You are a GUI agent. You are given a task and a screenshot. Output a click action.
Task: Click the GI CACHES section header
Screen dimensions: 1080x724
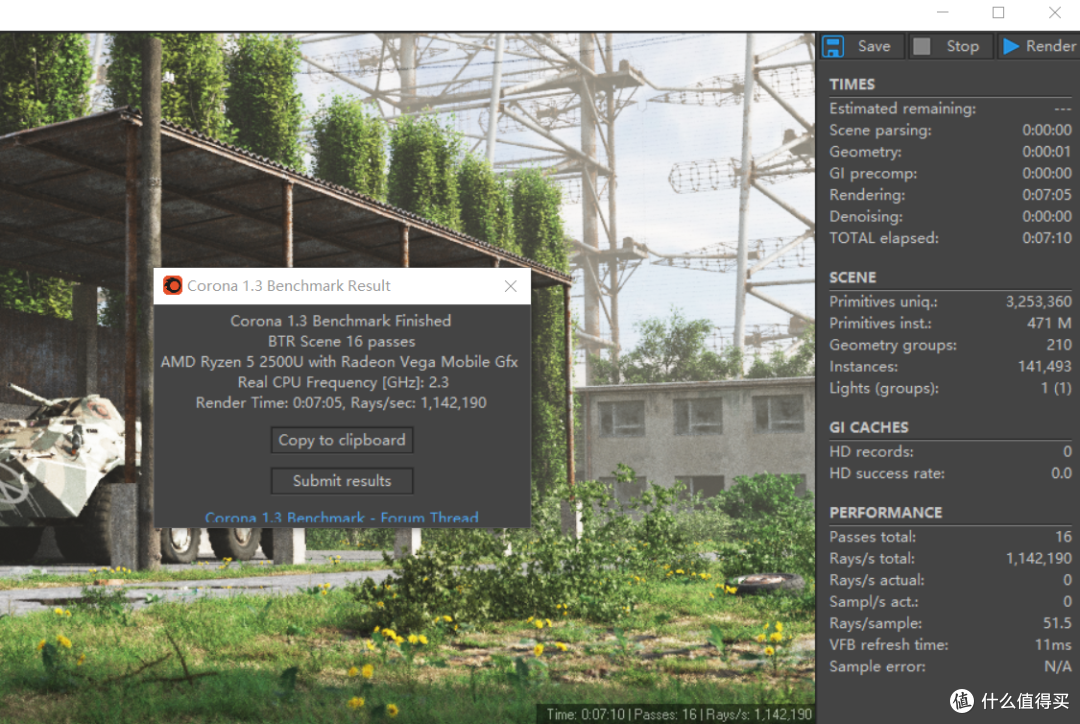coord(869,427)
